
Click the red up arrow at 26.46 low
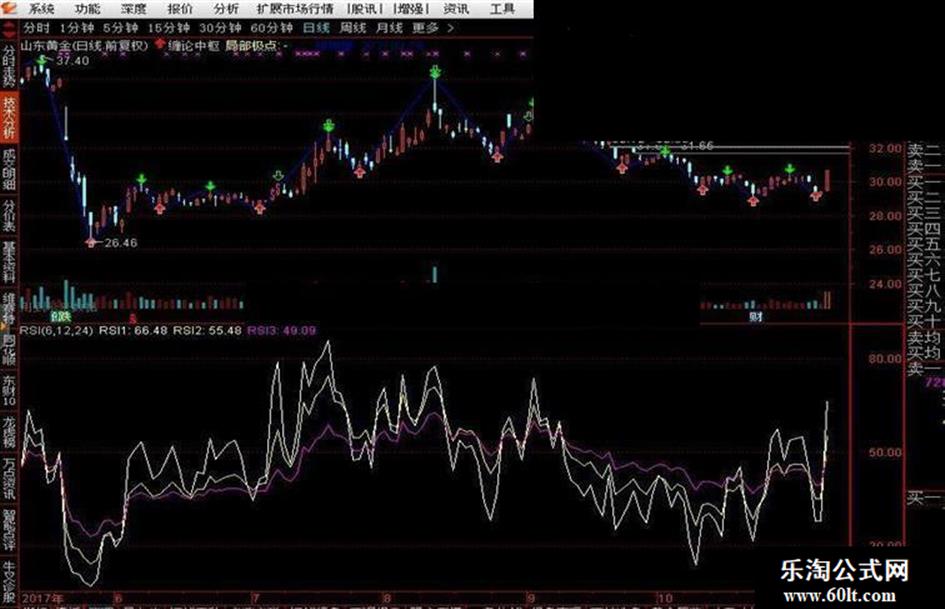pos(92,241)
